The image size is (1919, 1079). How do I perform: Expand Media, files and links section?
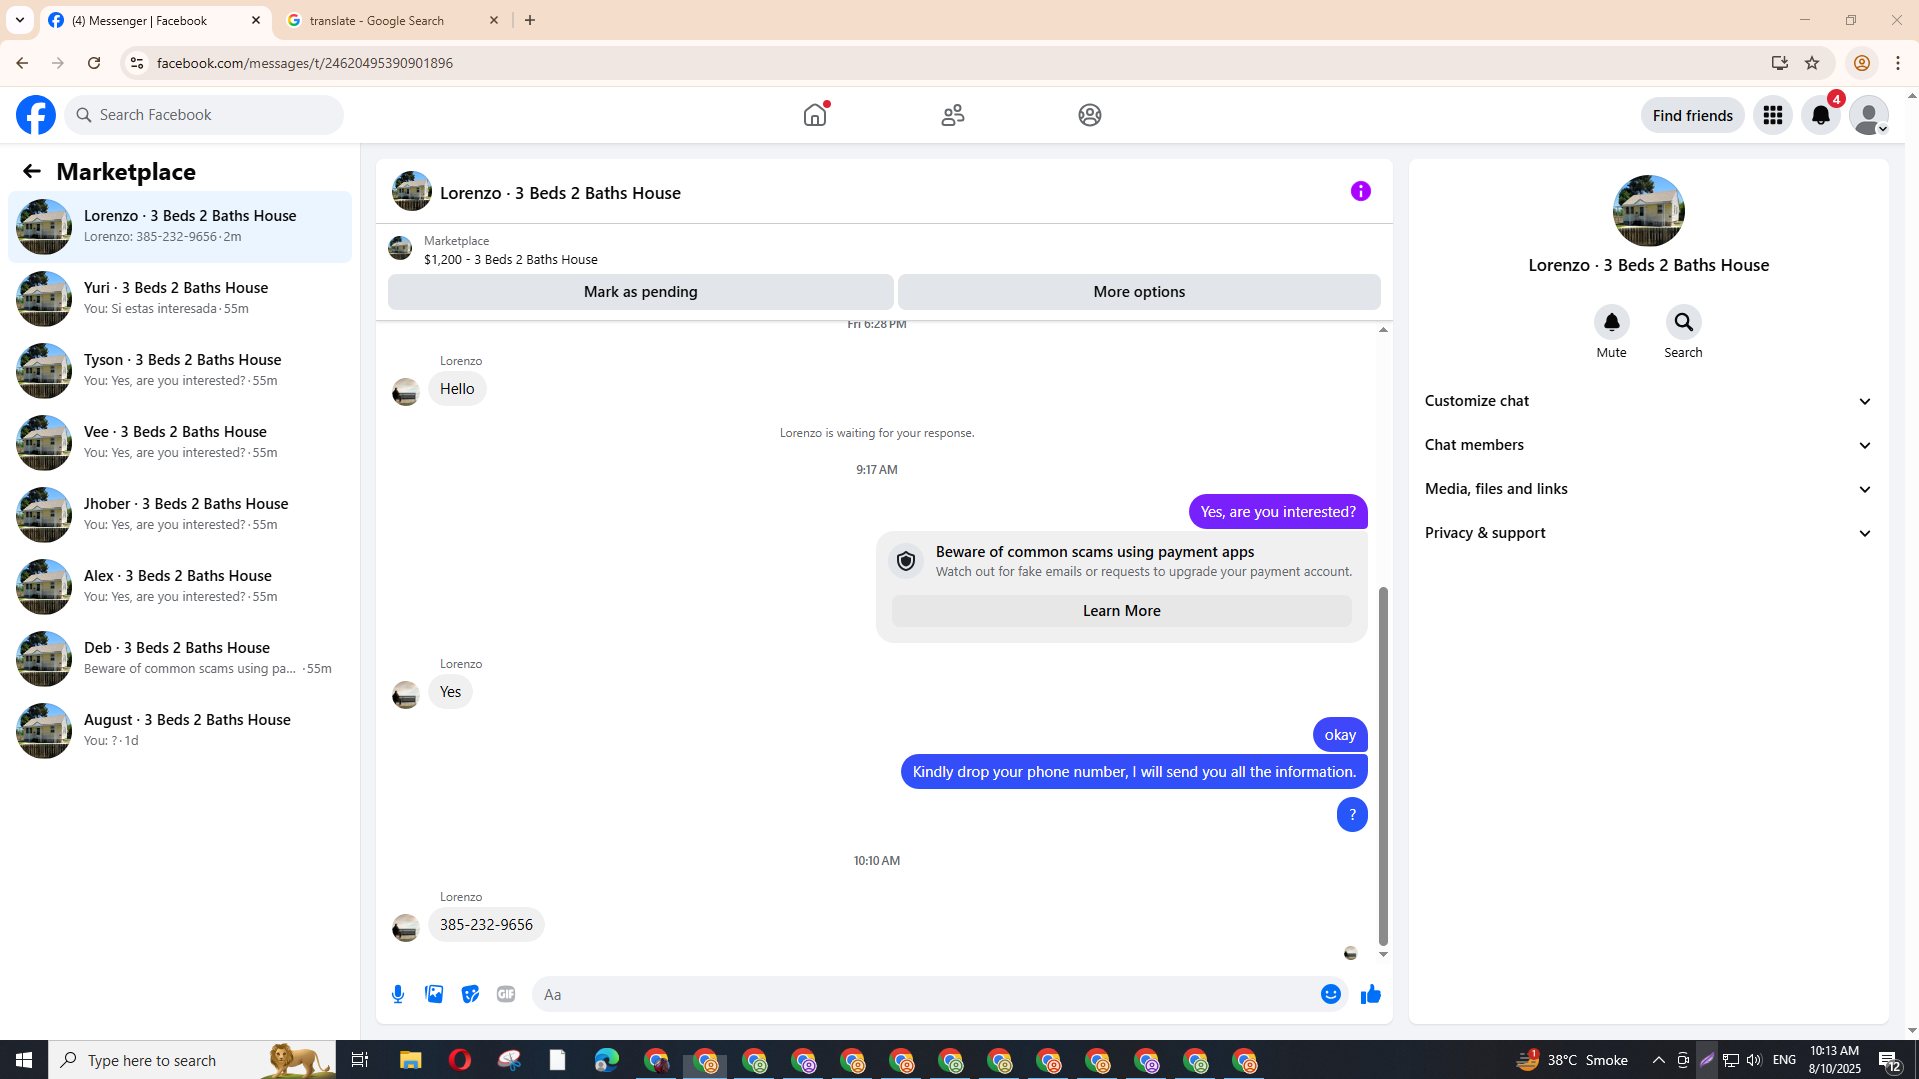1648,489
